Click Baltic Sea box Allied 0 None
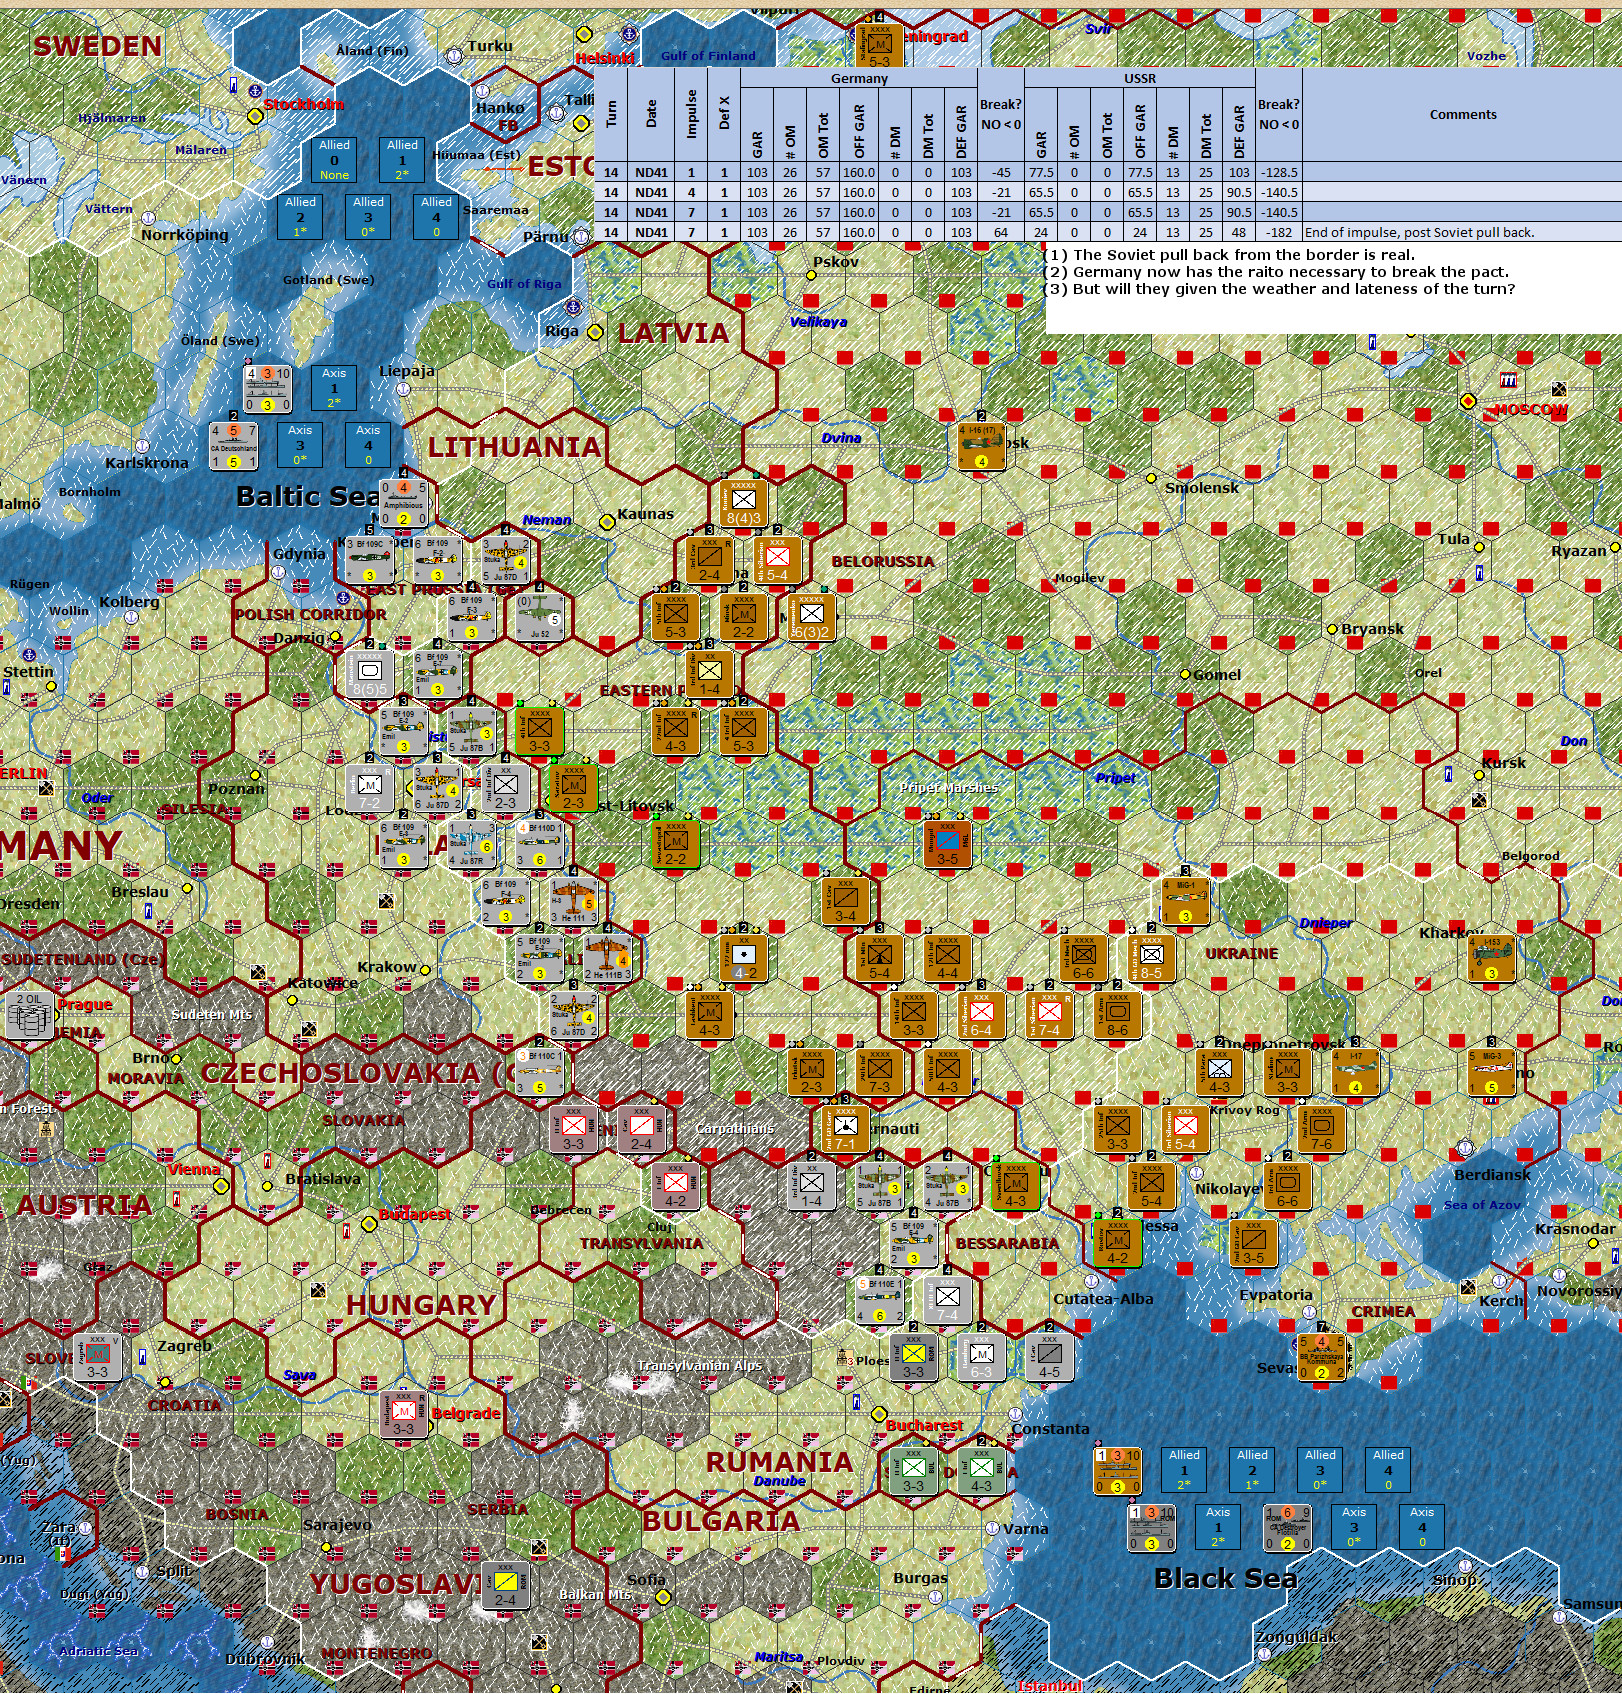 (x=334, y=160)
